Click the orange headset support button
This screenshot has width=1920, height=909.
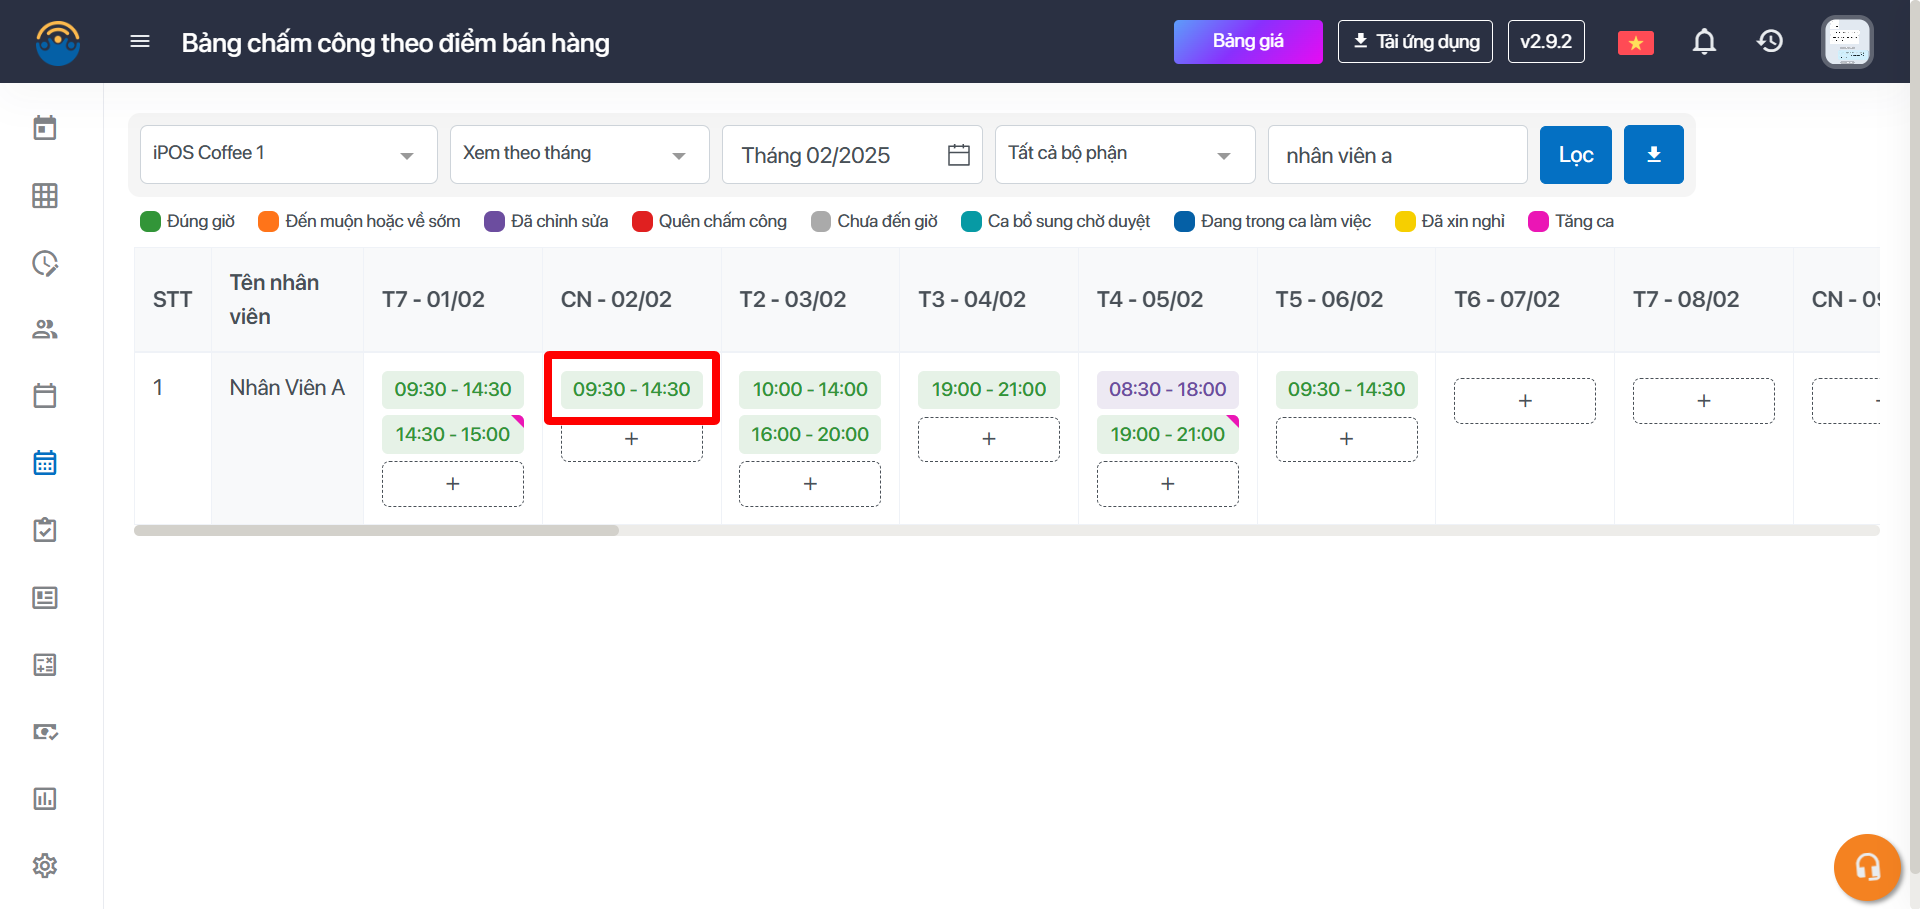[x=1866, y=866]
